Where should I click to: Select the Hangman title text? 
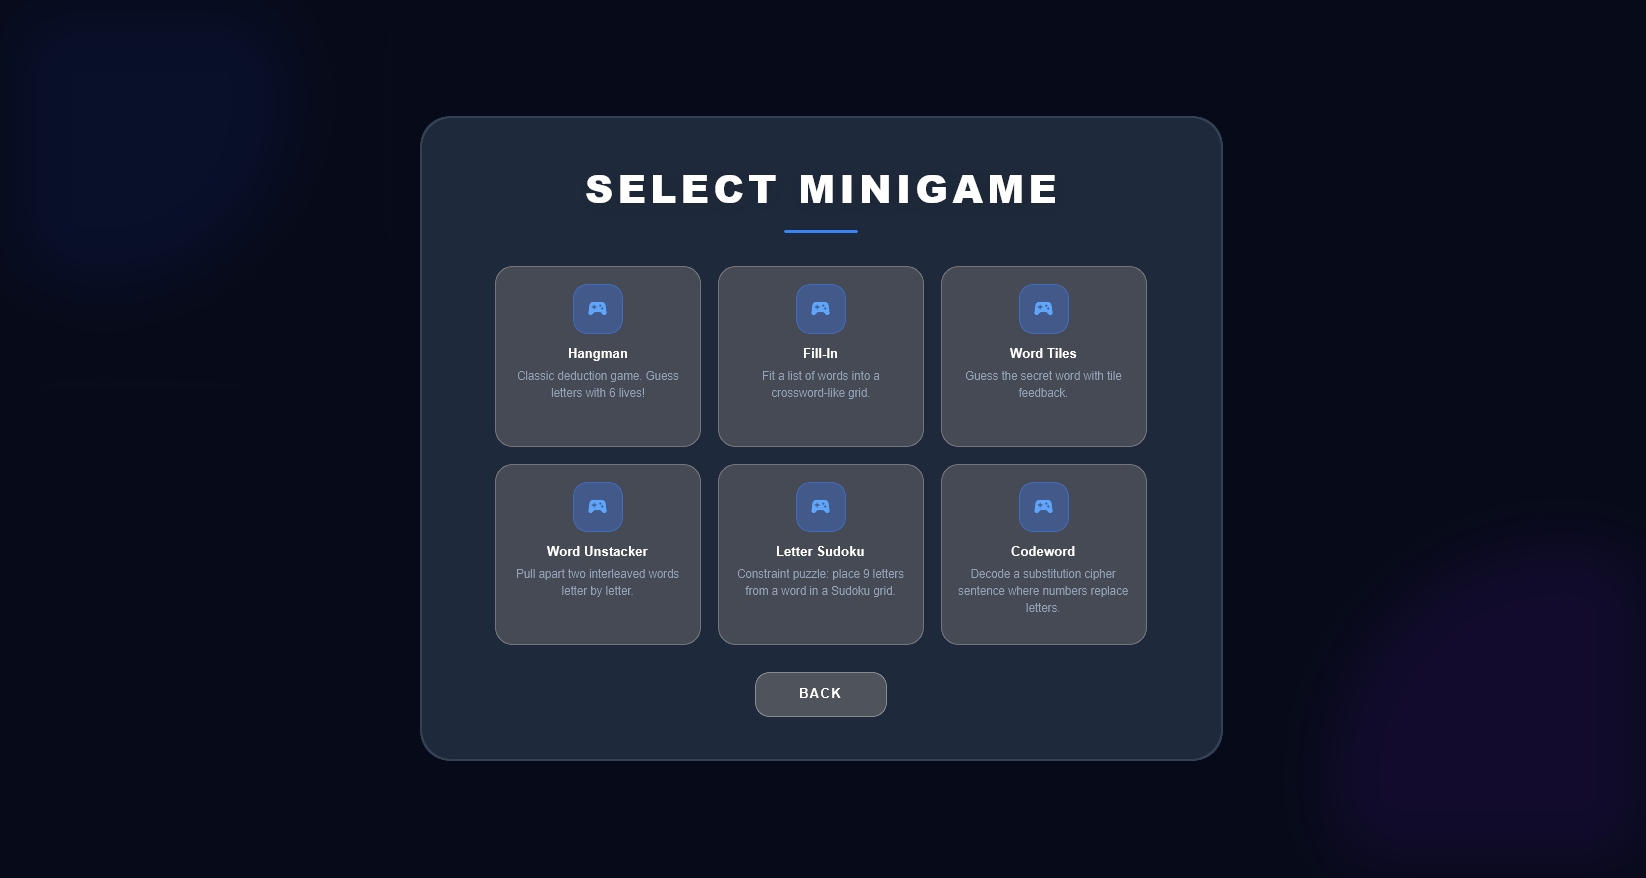[598, 353]
